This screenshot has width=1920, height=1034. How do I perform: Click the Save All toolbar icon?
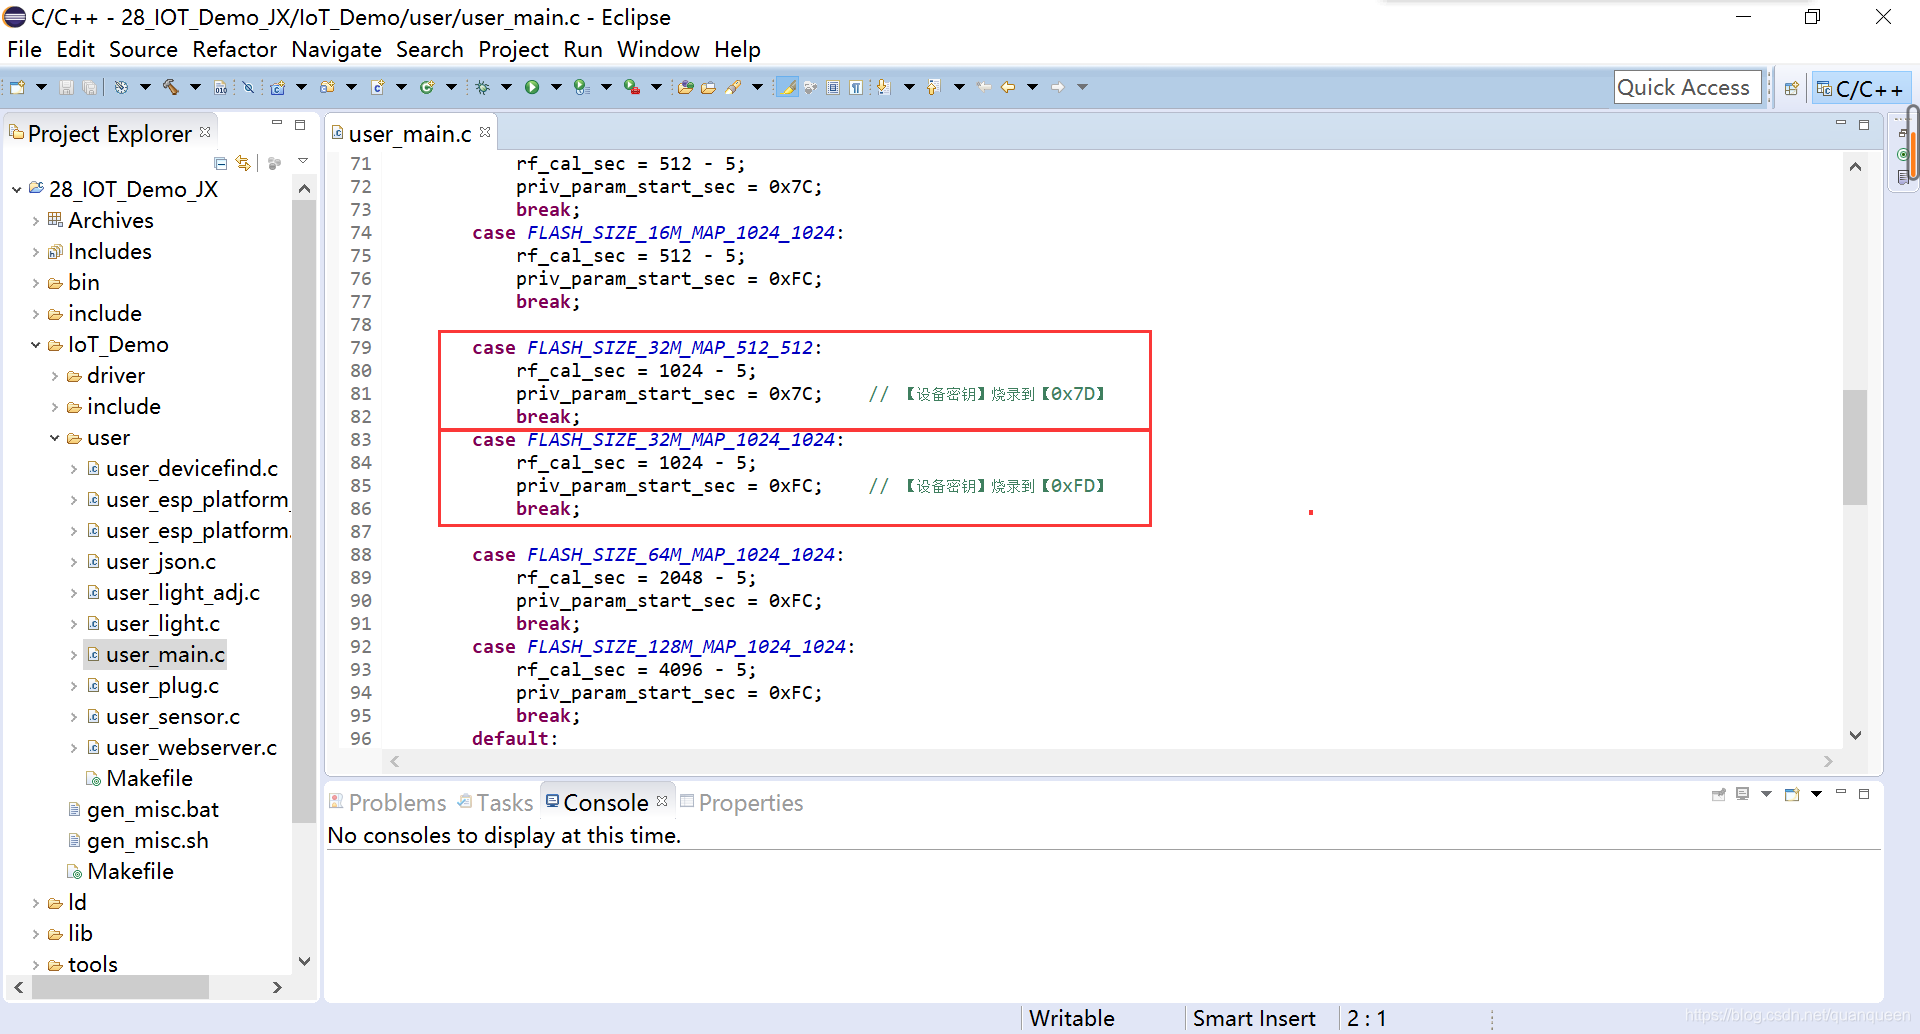89,88
